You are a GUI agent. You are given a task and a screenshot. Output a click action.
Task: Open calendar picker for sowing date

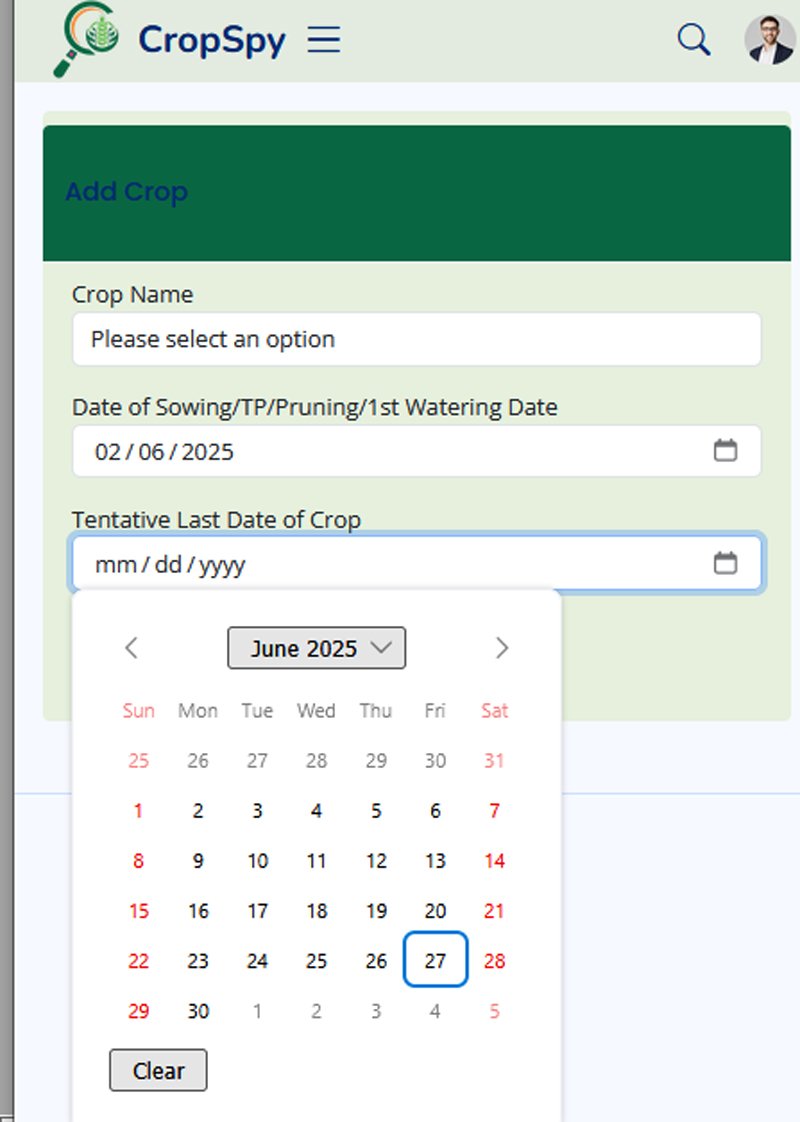(725, 451)
